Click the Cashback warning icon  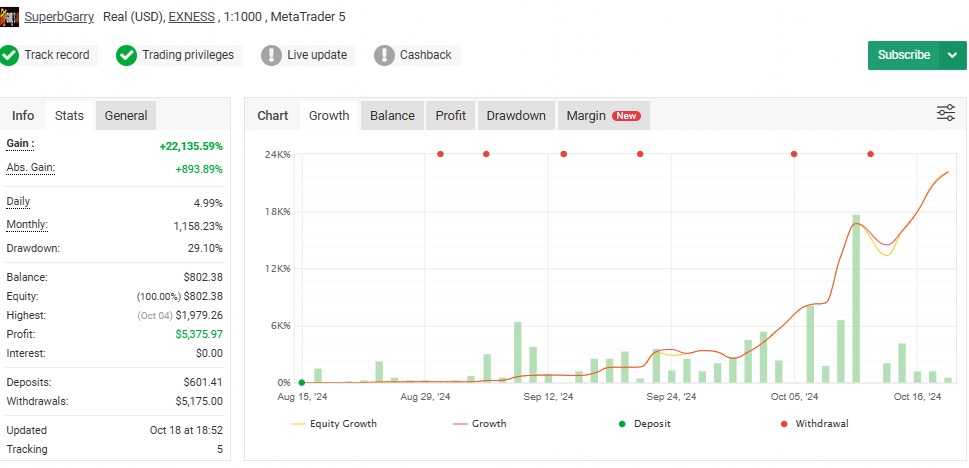384,55
